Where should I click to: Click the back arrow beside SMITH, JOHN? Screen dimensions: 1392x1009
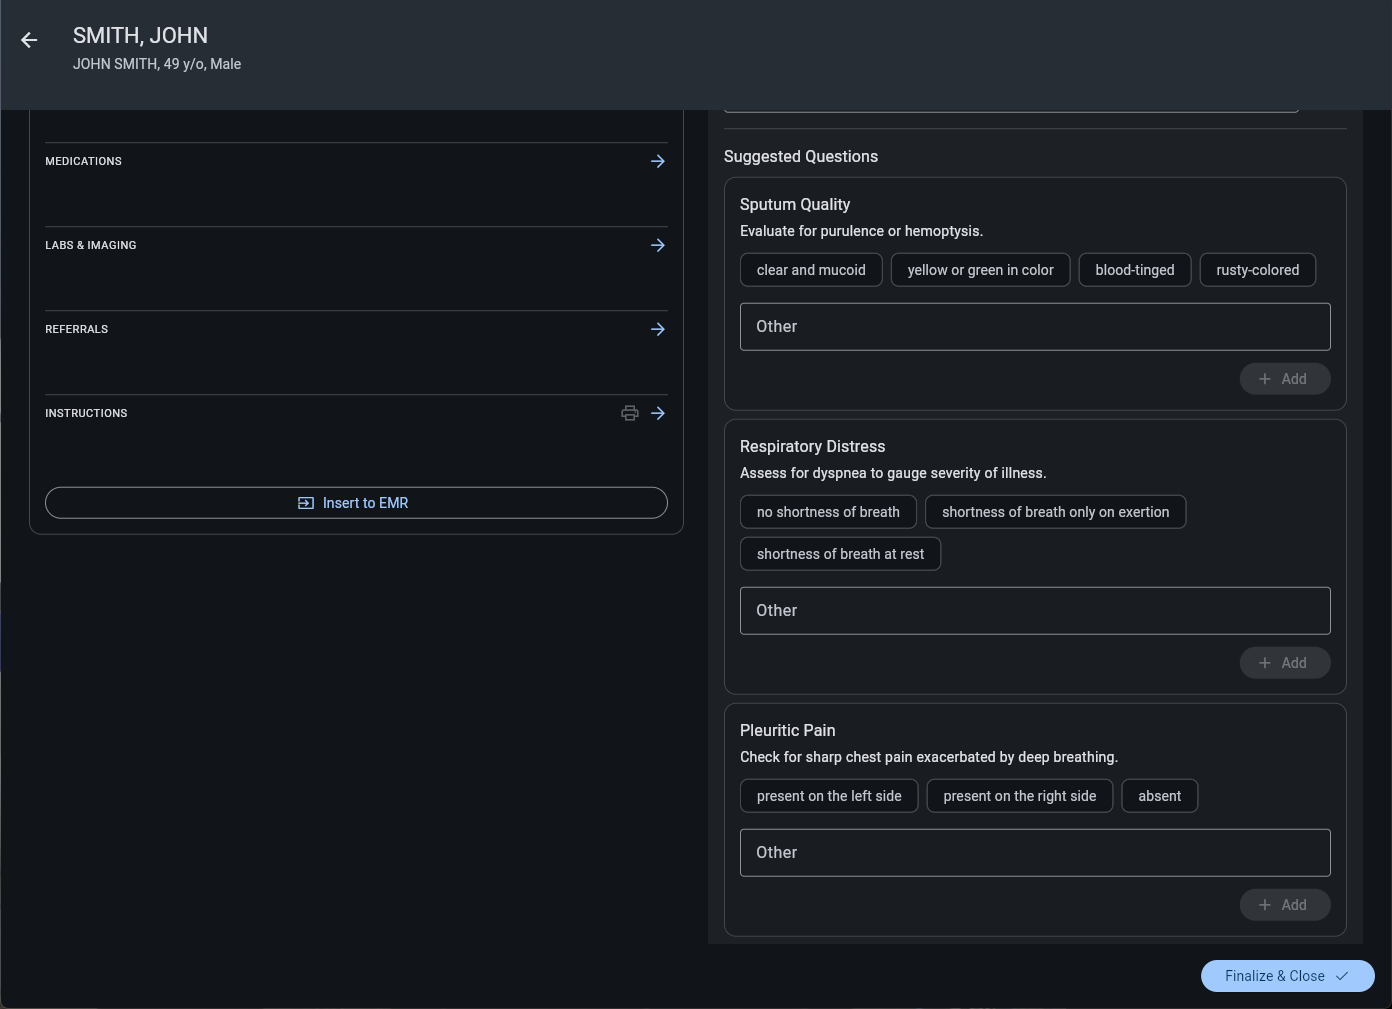click(29, 40)
